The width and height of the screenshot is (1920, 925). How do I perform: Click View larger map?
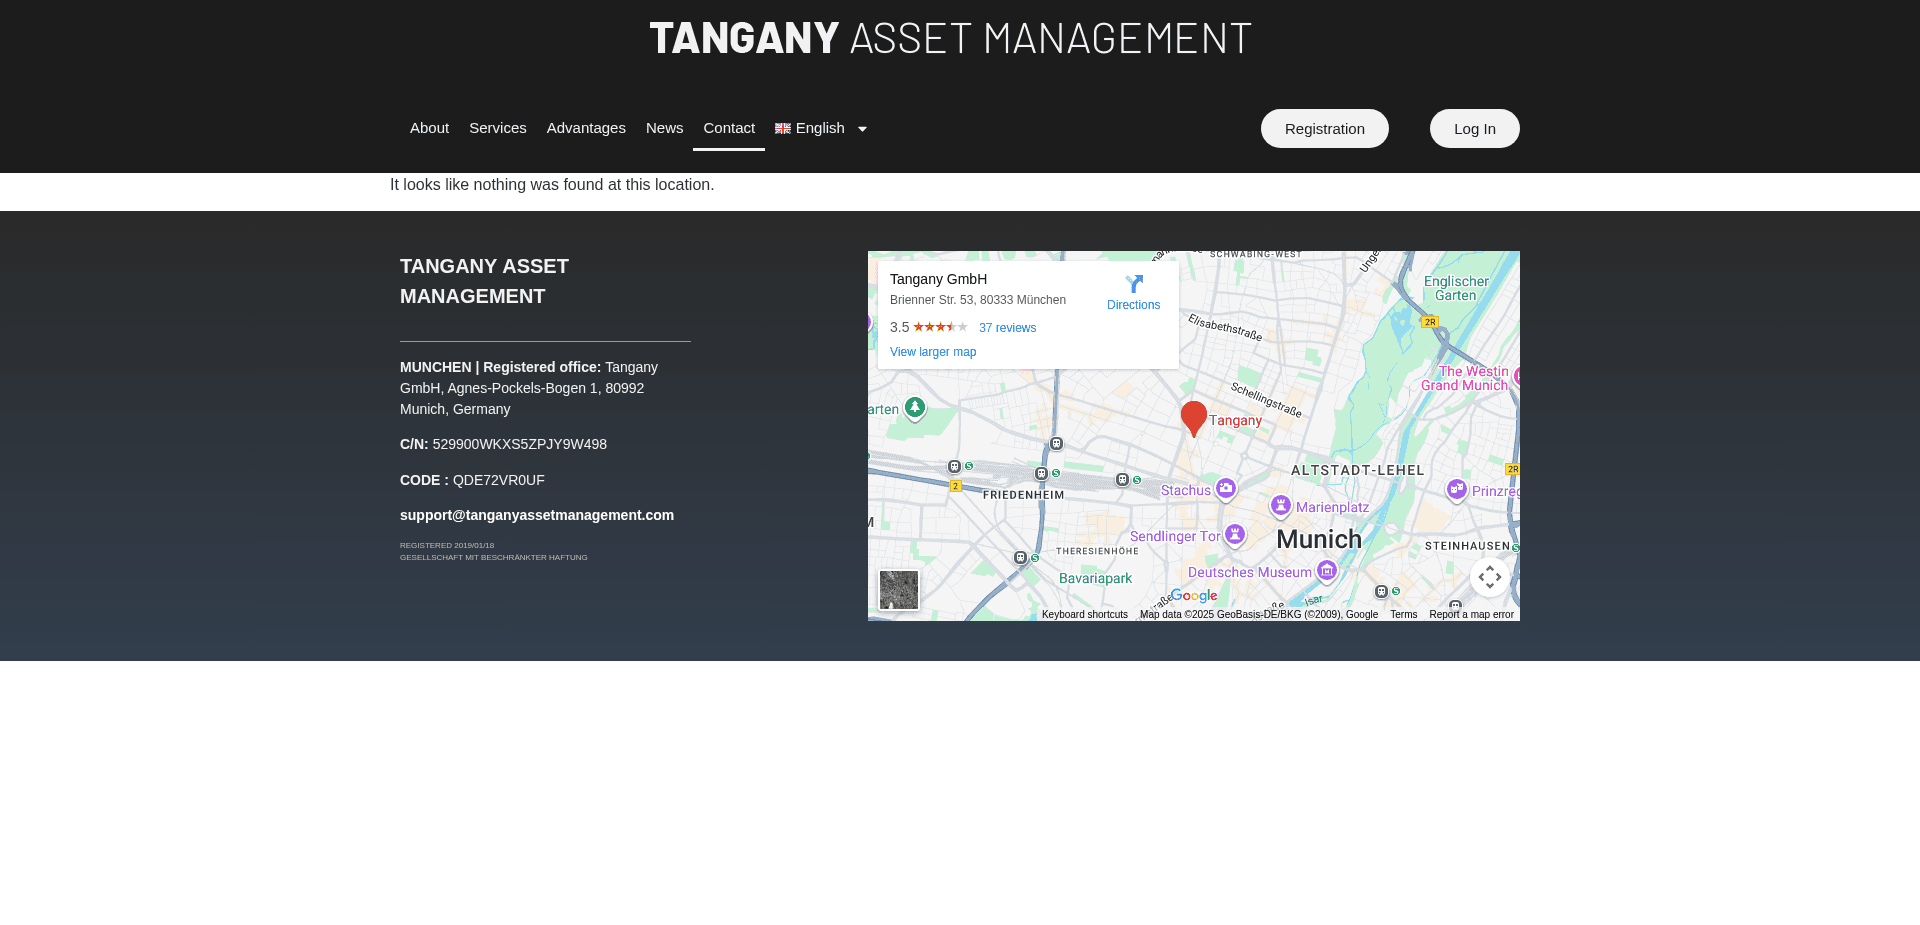(933, 352)
